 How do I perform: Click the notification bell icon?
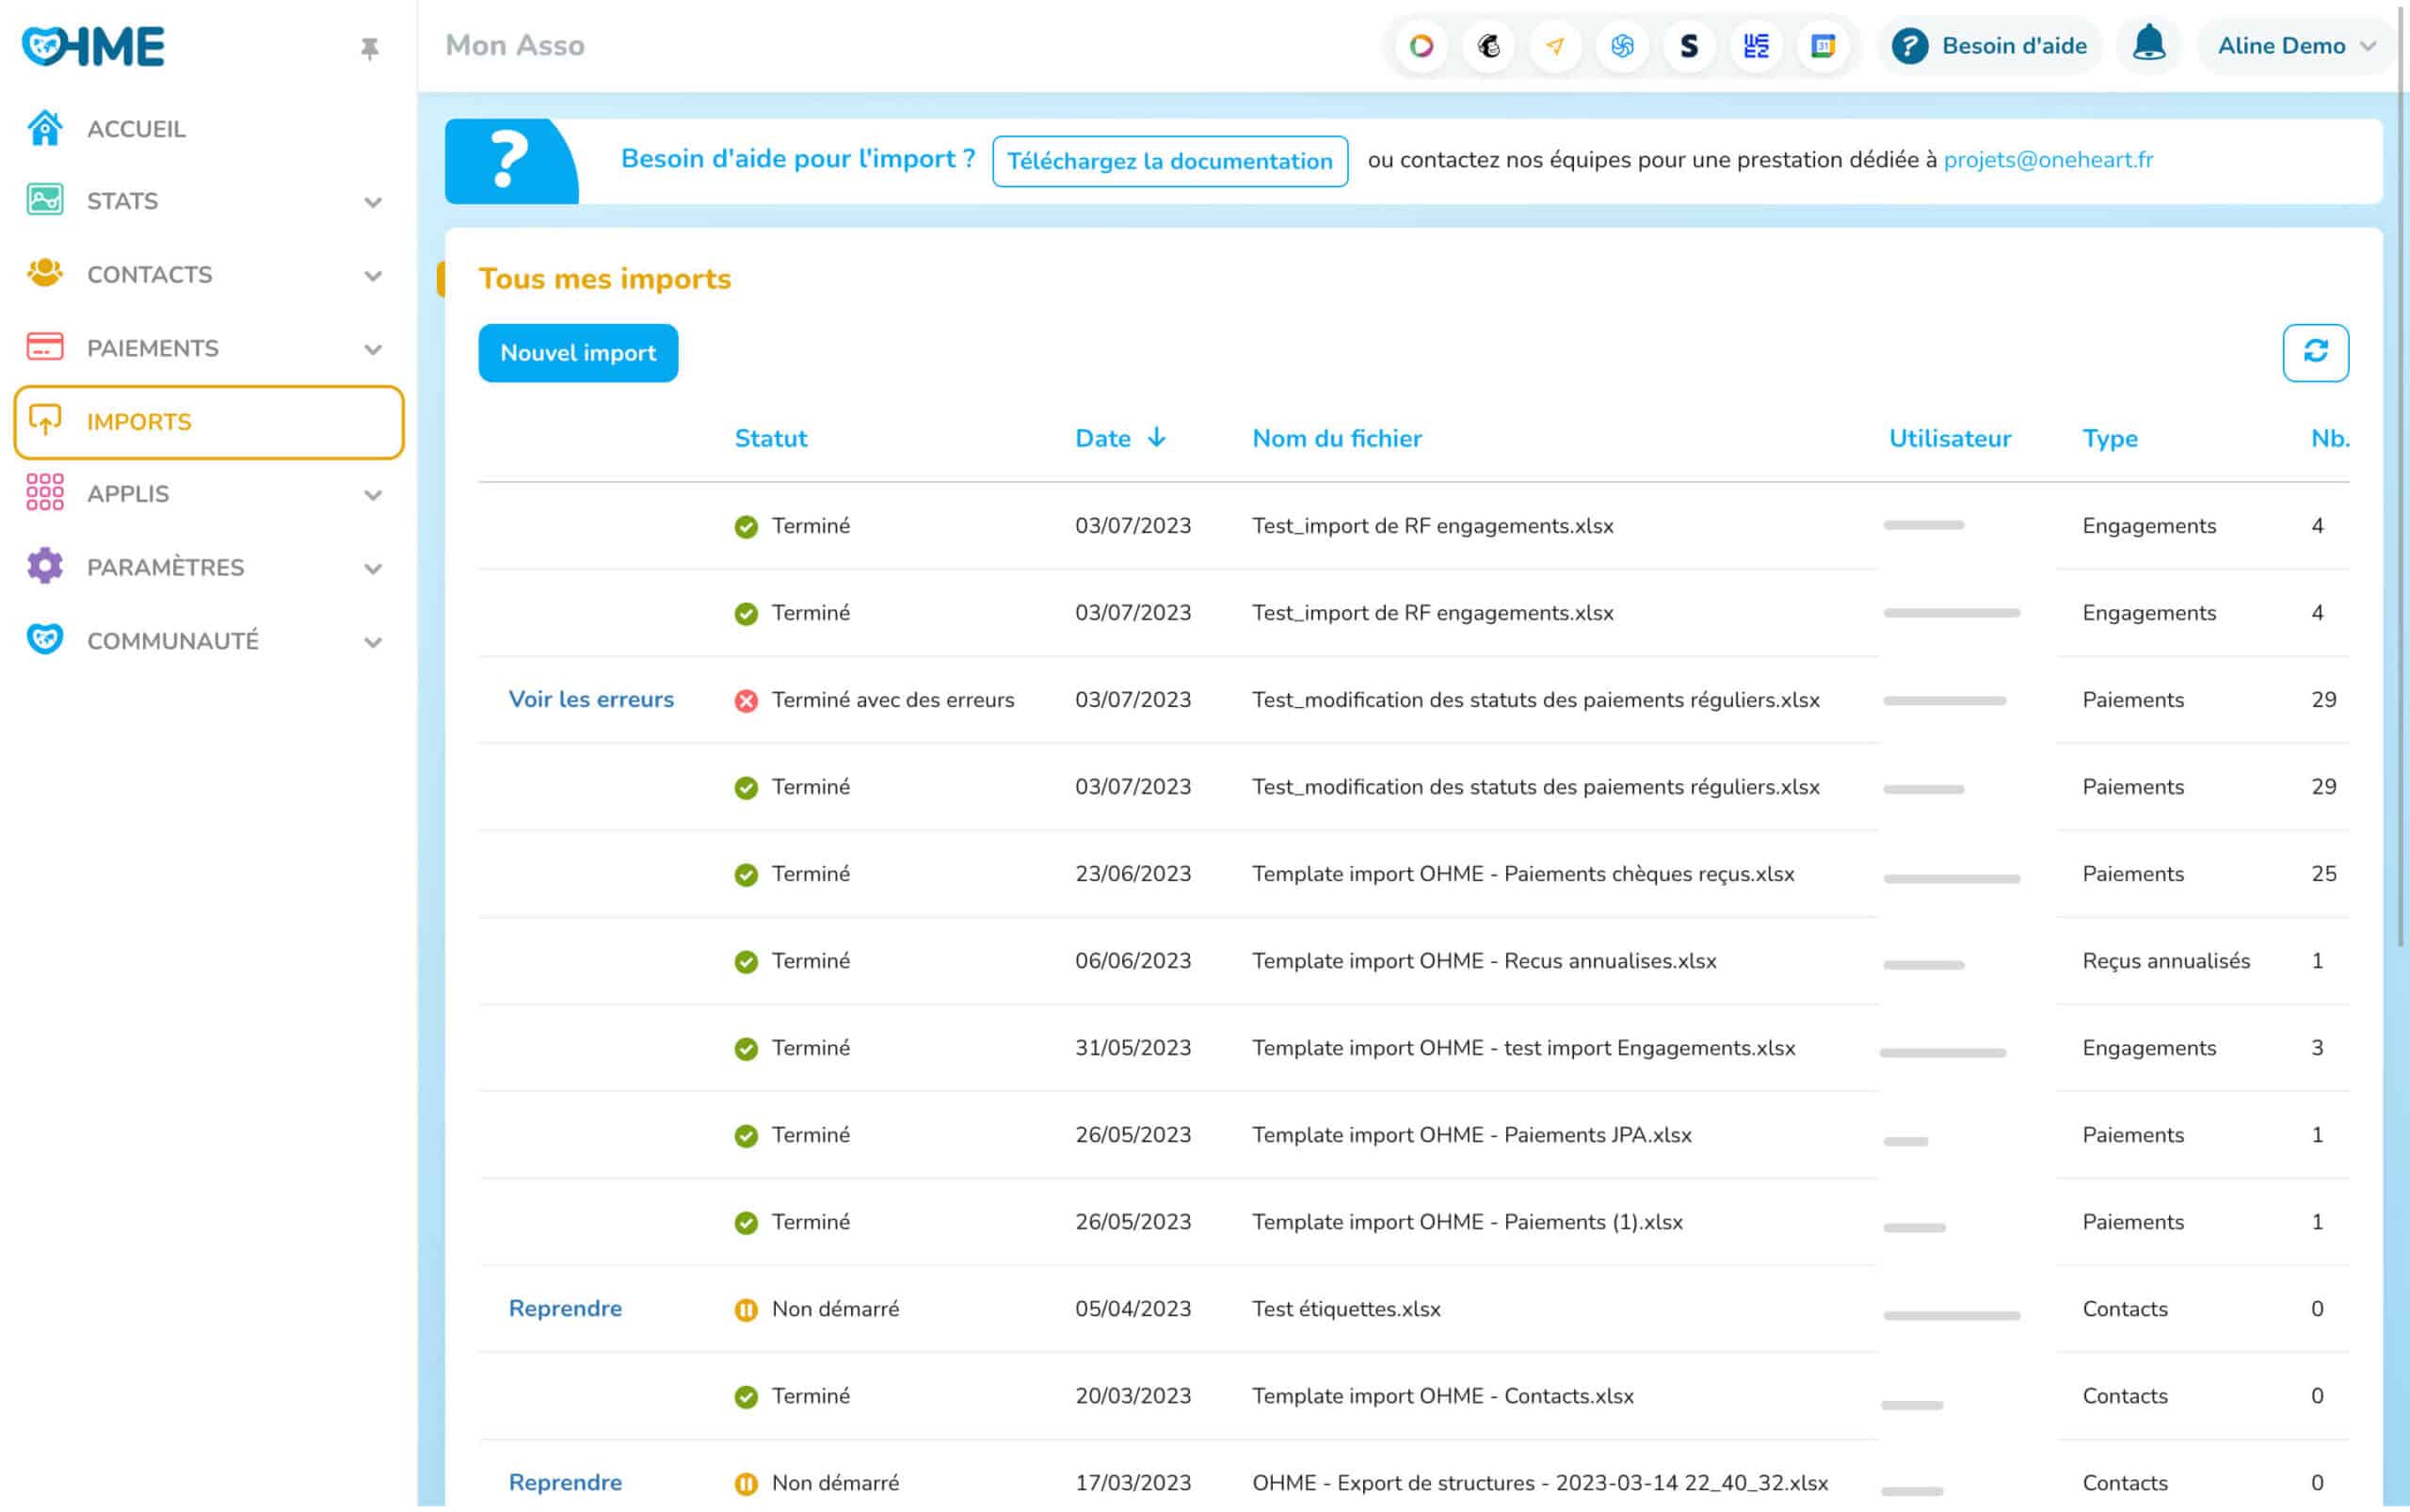tap(2148, 45)
